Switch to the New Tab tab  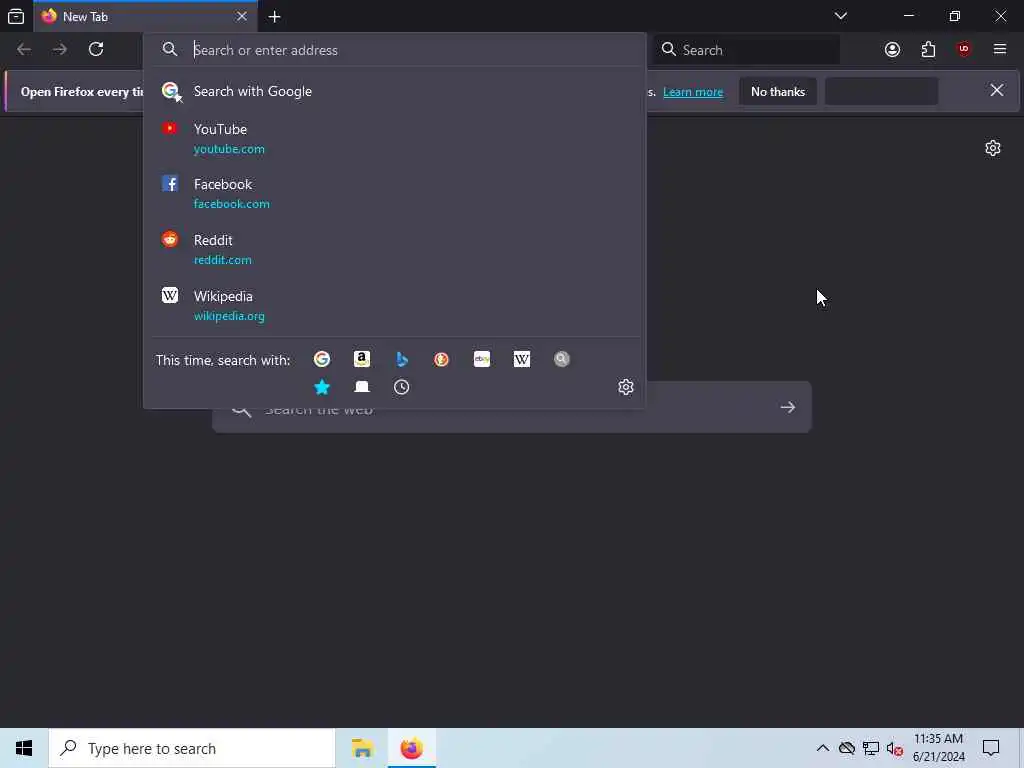pyautogui.click(x=145, y=16)
